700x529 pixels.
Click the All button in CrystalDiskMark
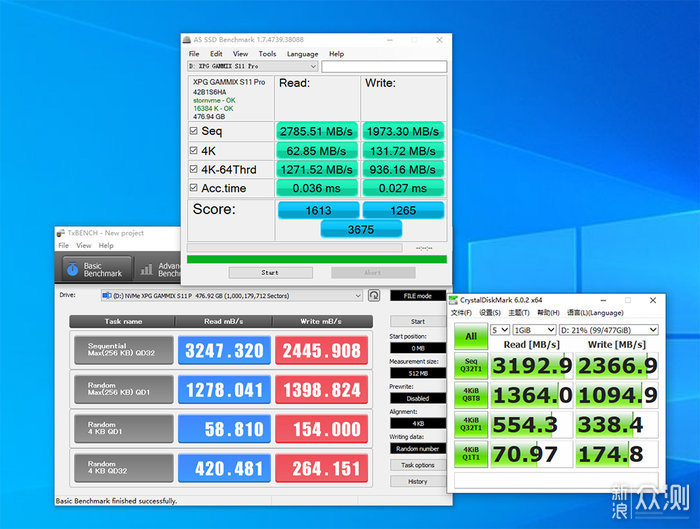tap(471, 336)
